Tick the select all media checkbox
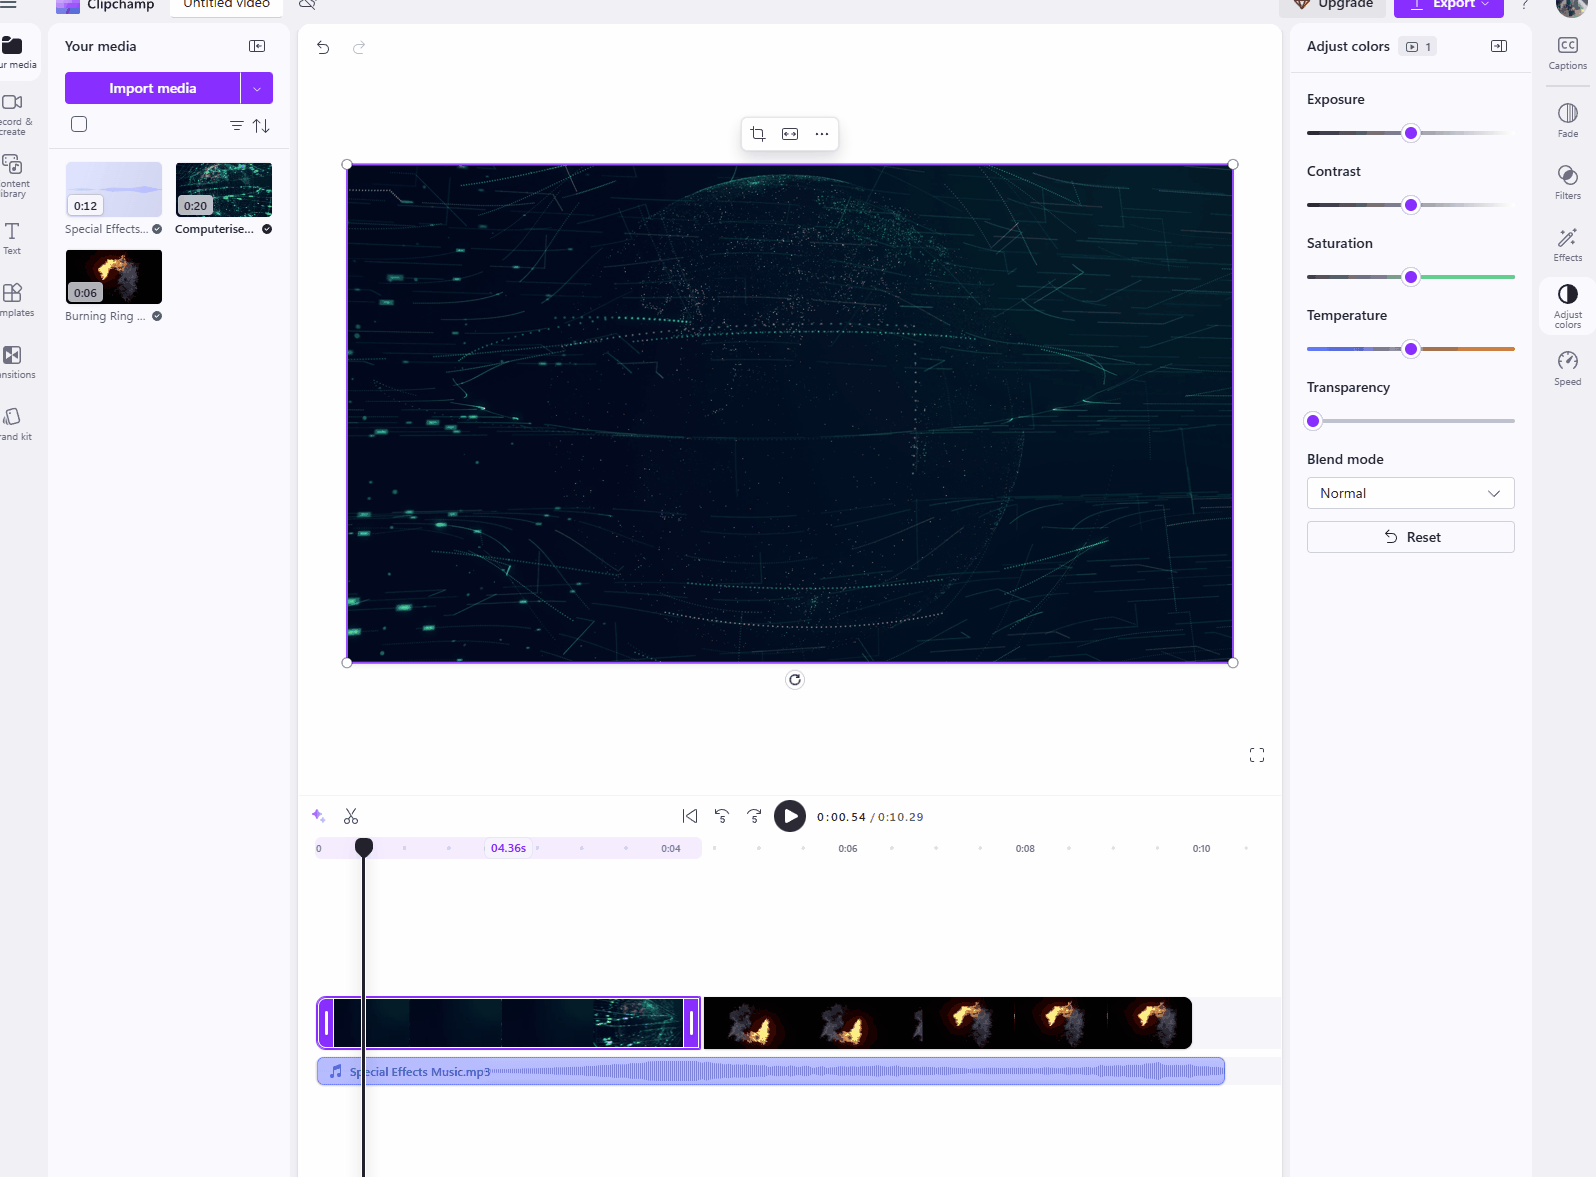Viewport: 1596px width, 1177px height. (79, 125)
